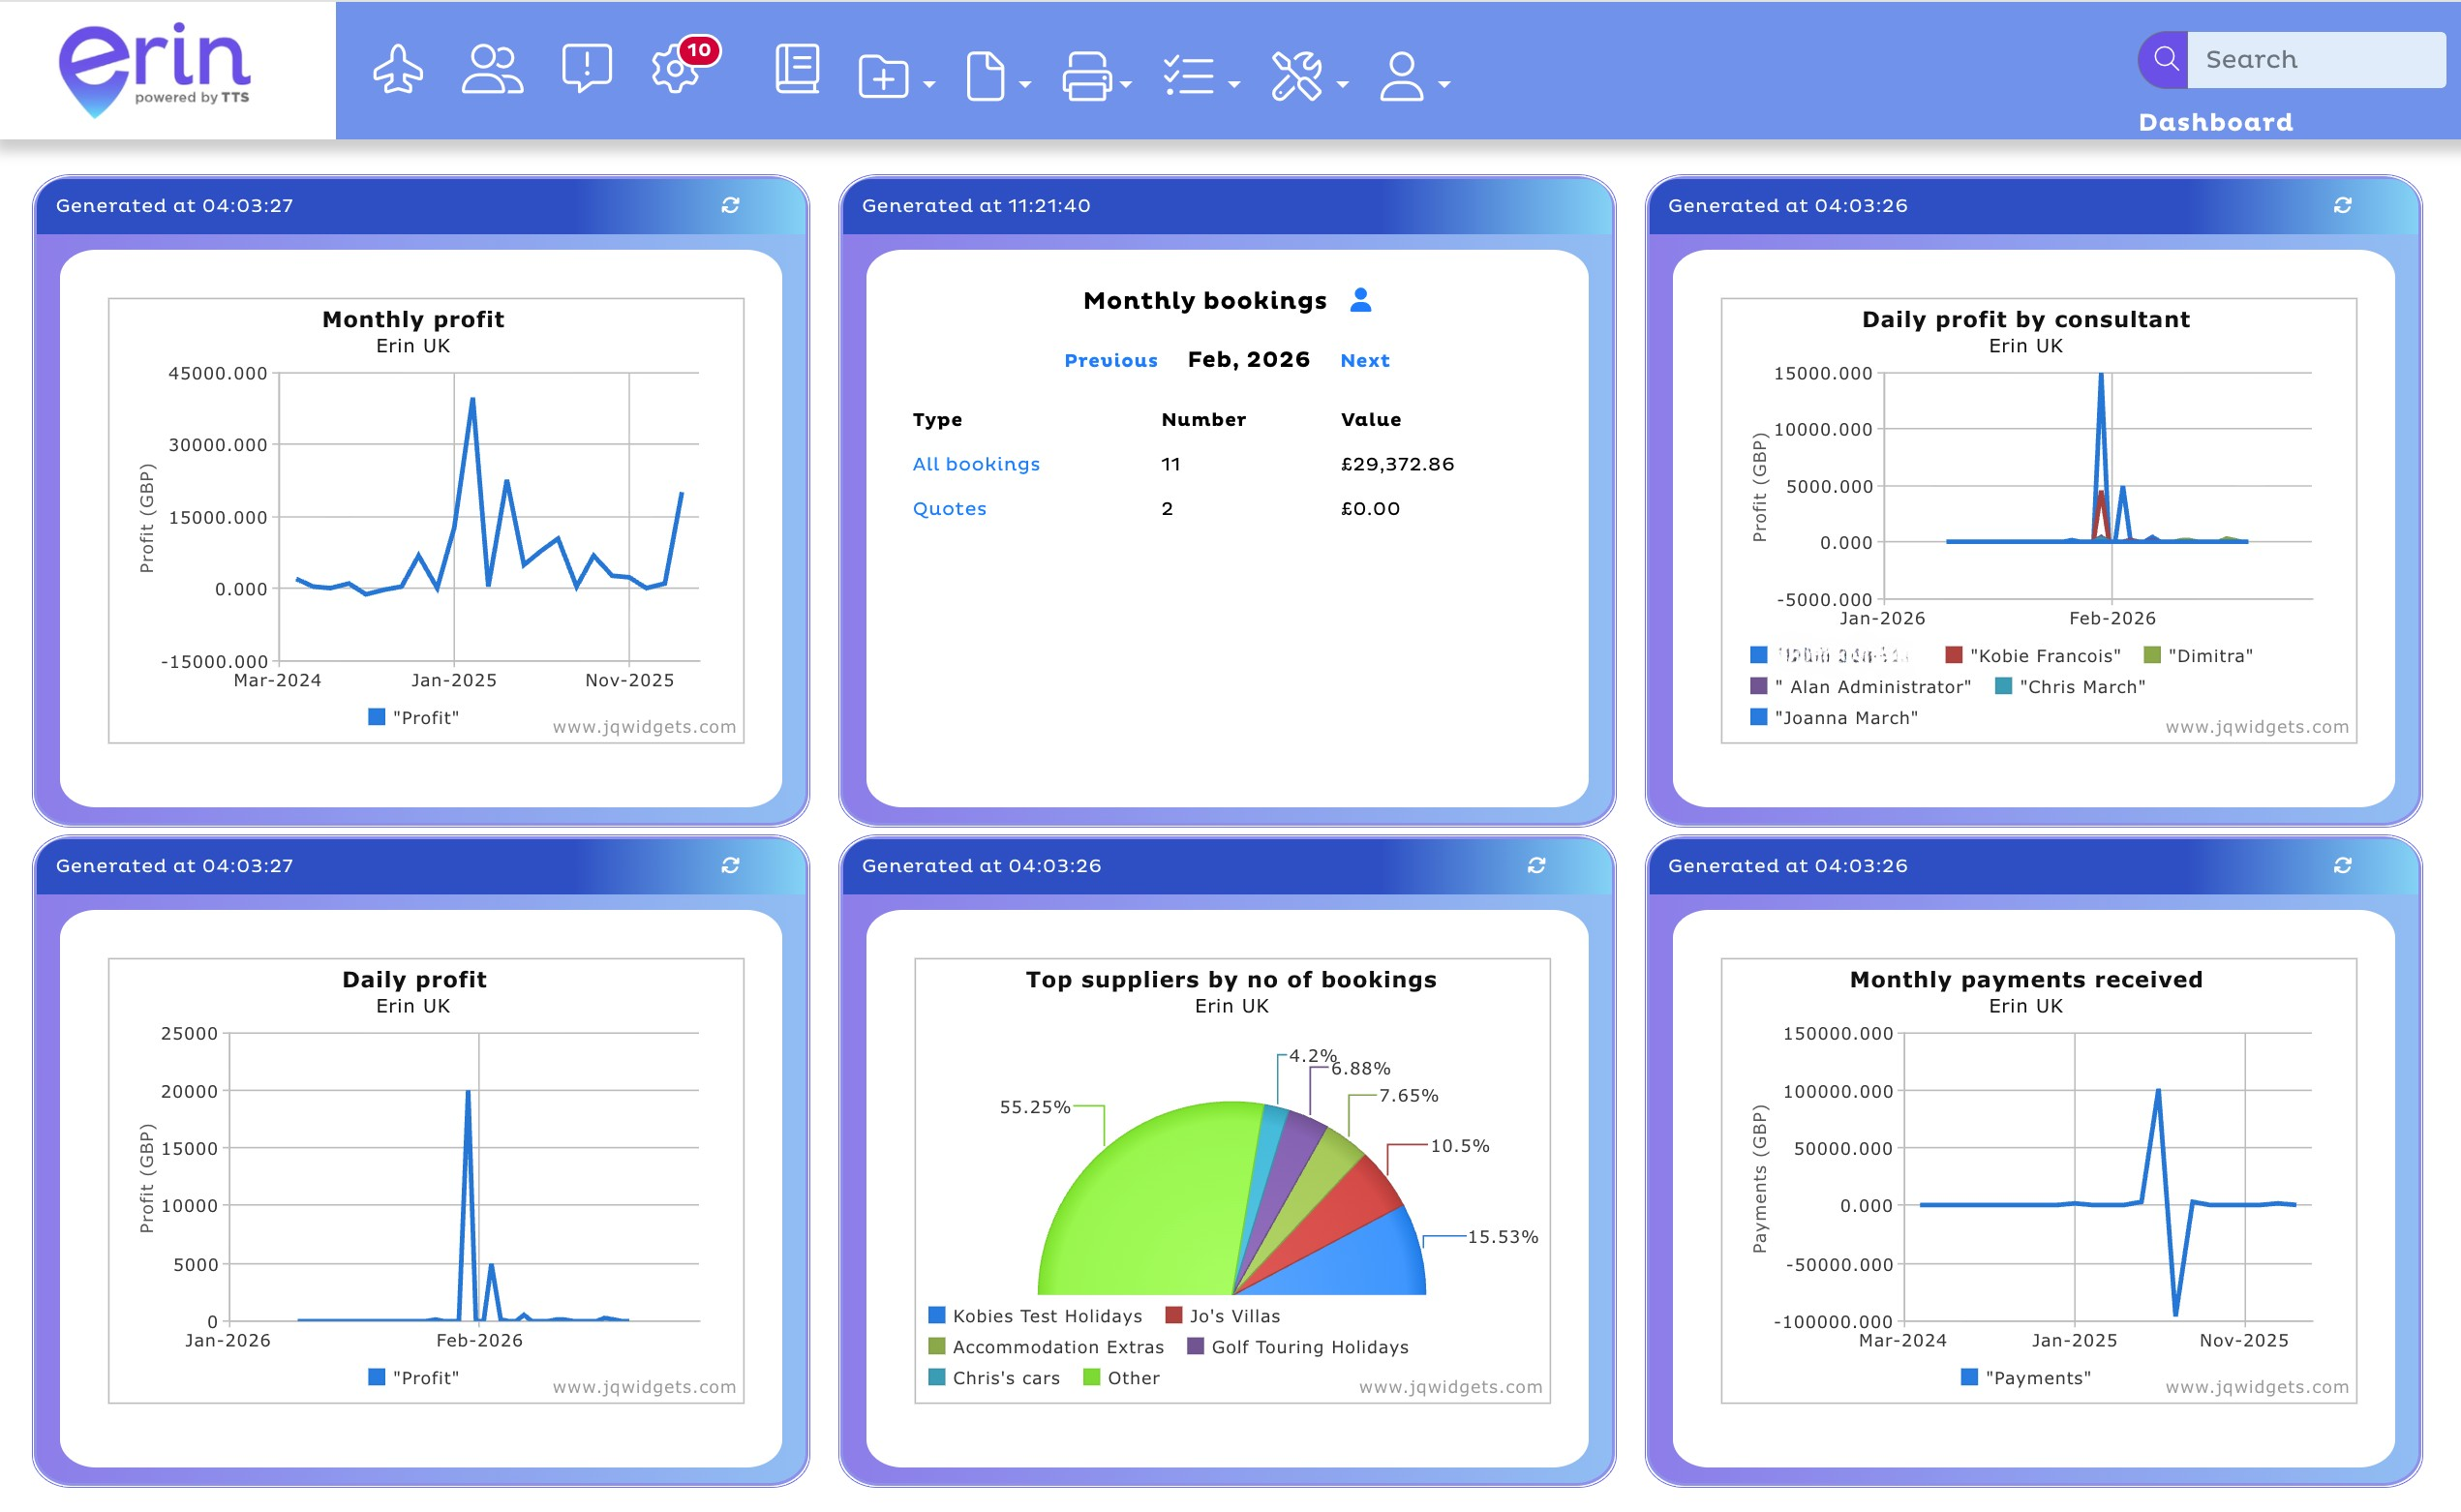Select the Kobies Test Holidays legend color swatch
The width and height of the screenshot is (2461, 1512).
pos(936,1315)
